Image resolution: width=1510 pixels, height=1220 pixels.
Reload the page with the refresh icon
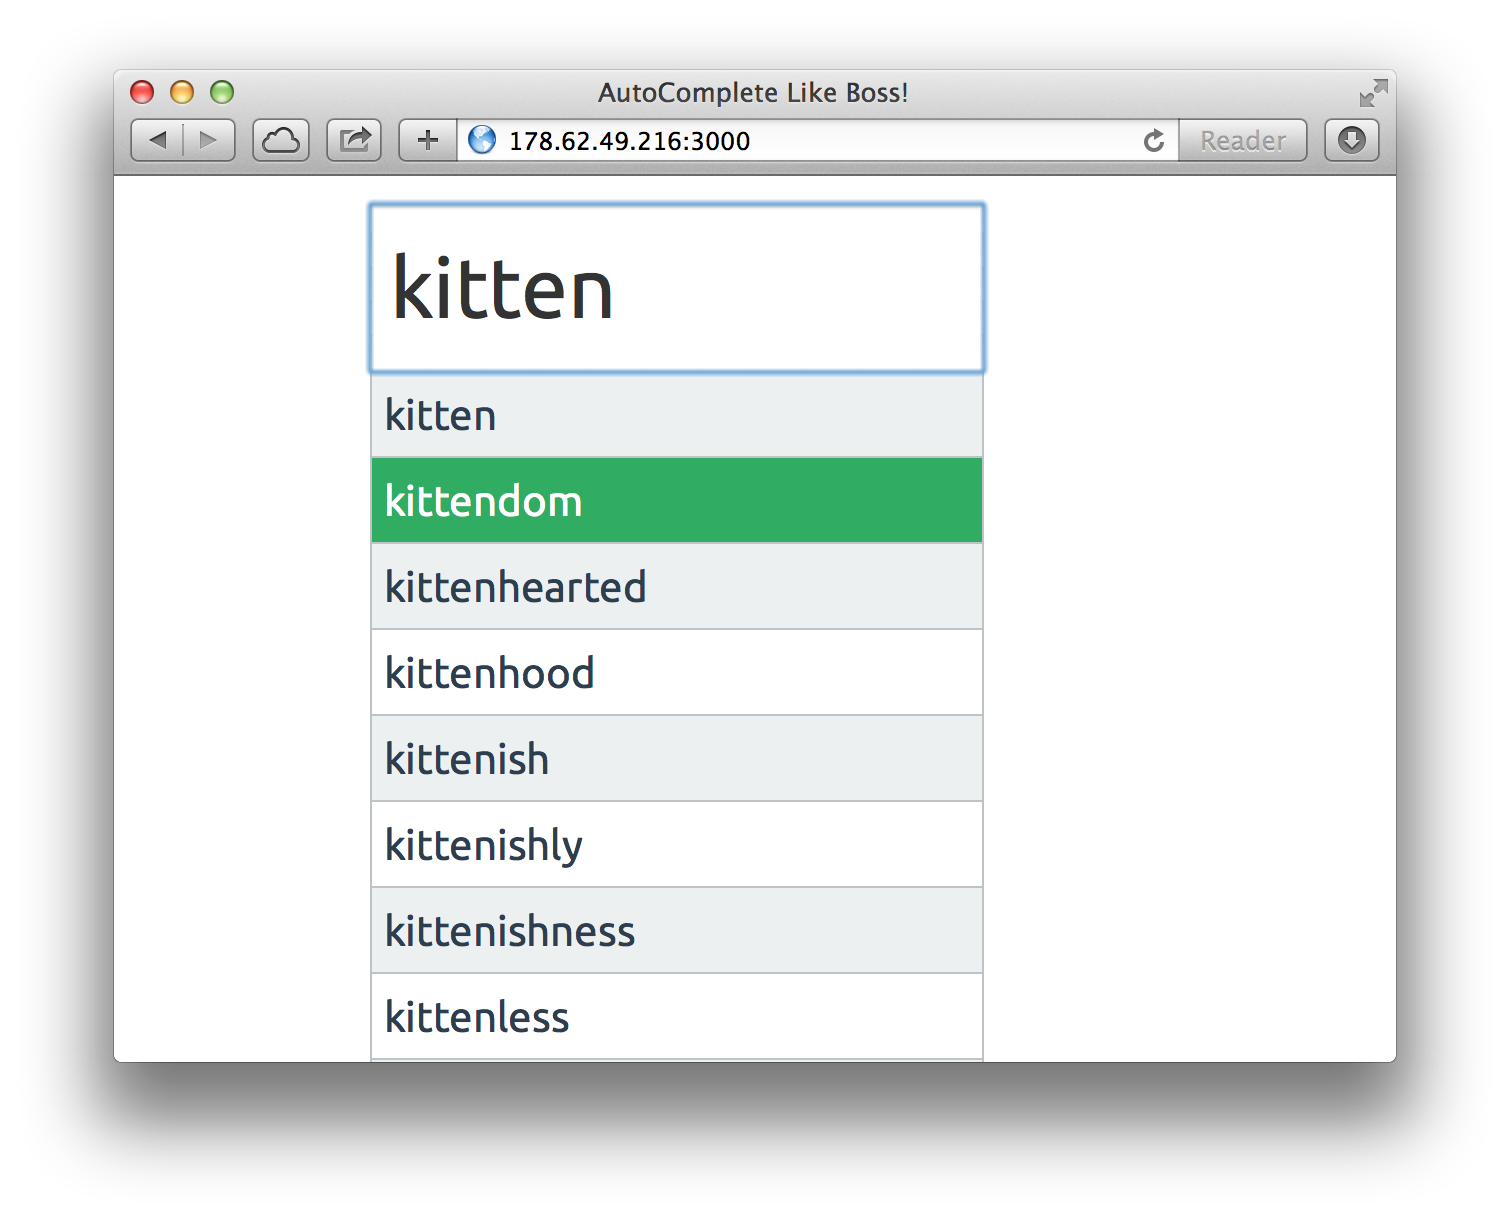point(1154,141)
